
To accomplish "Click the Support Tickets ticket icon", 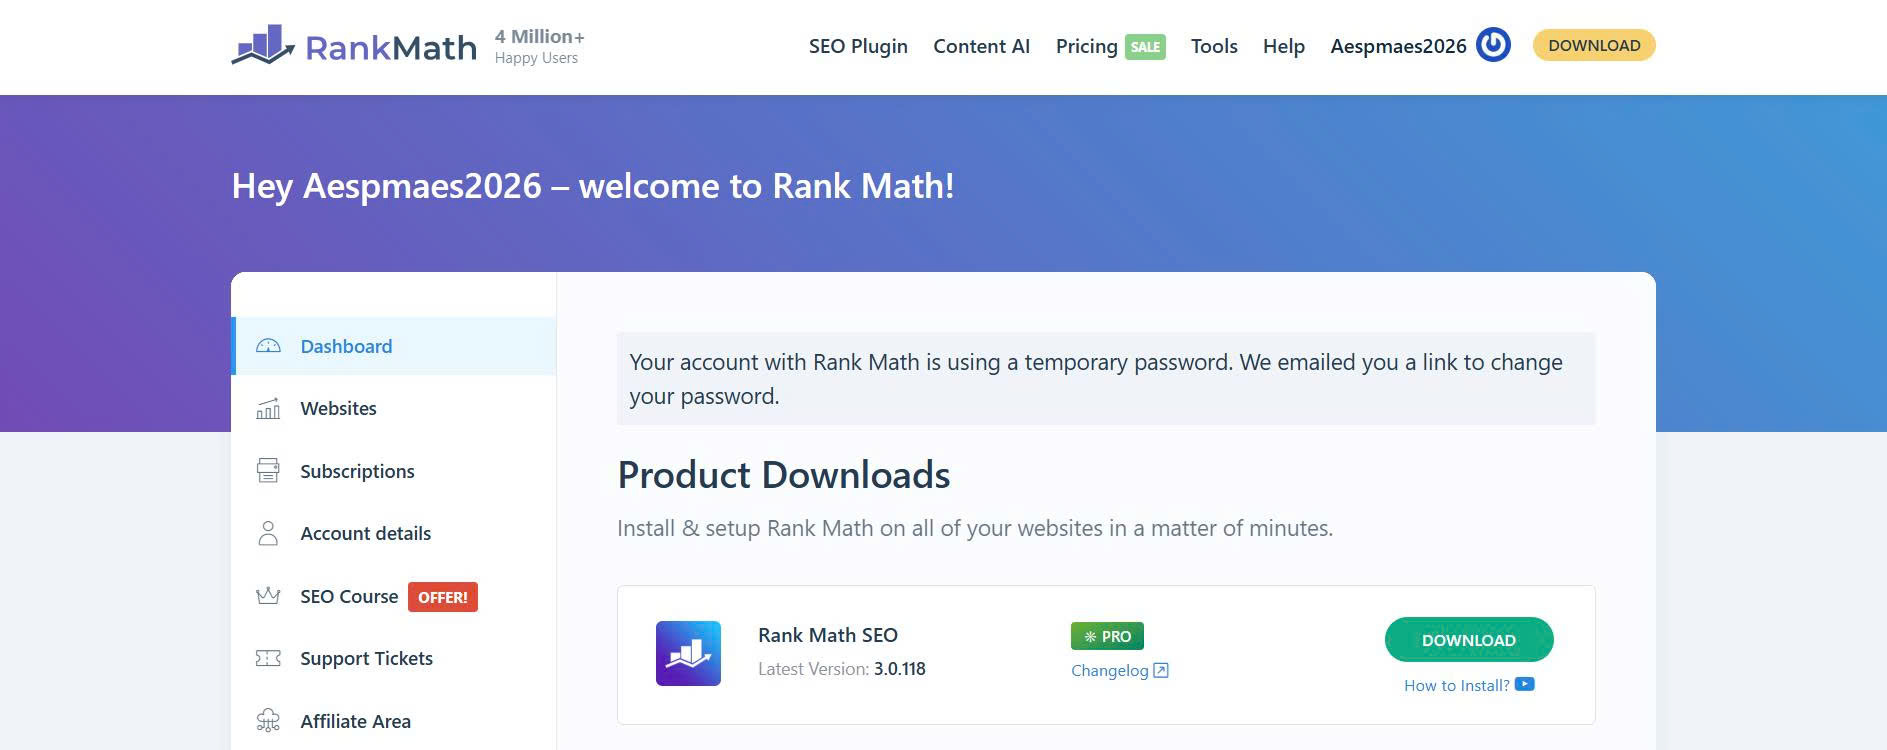I will pos(268,658).
